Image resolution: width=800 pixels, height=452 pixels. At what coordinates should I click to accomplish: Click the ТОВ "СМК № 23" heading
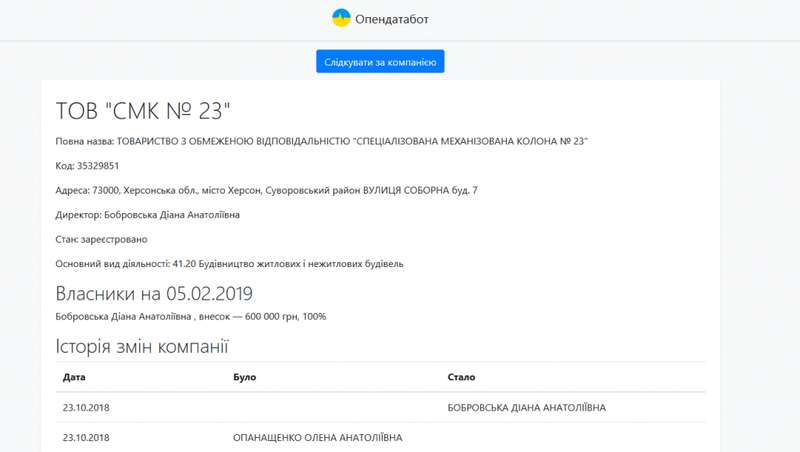tap(143, 108)
